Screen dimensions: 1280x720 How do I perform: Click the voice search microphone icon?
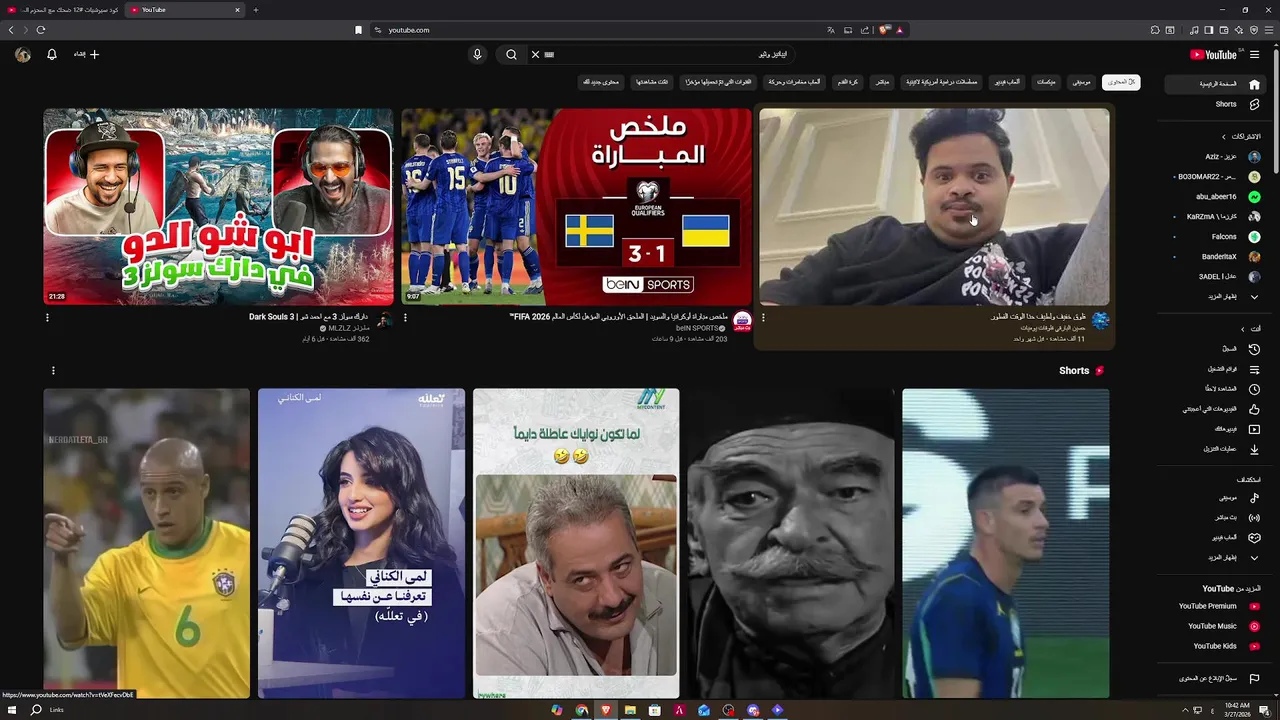pos(477,54)
